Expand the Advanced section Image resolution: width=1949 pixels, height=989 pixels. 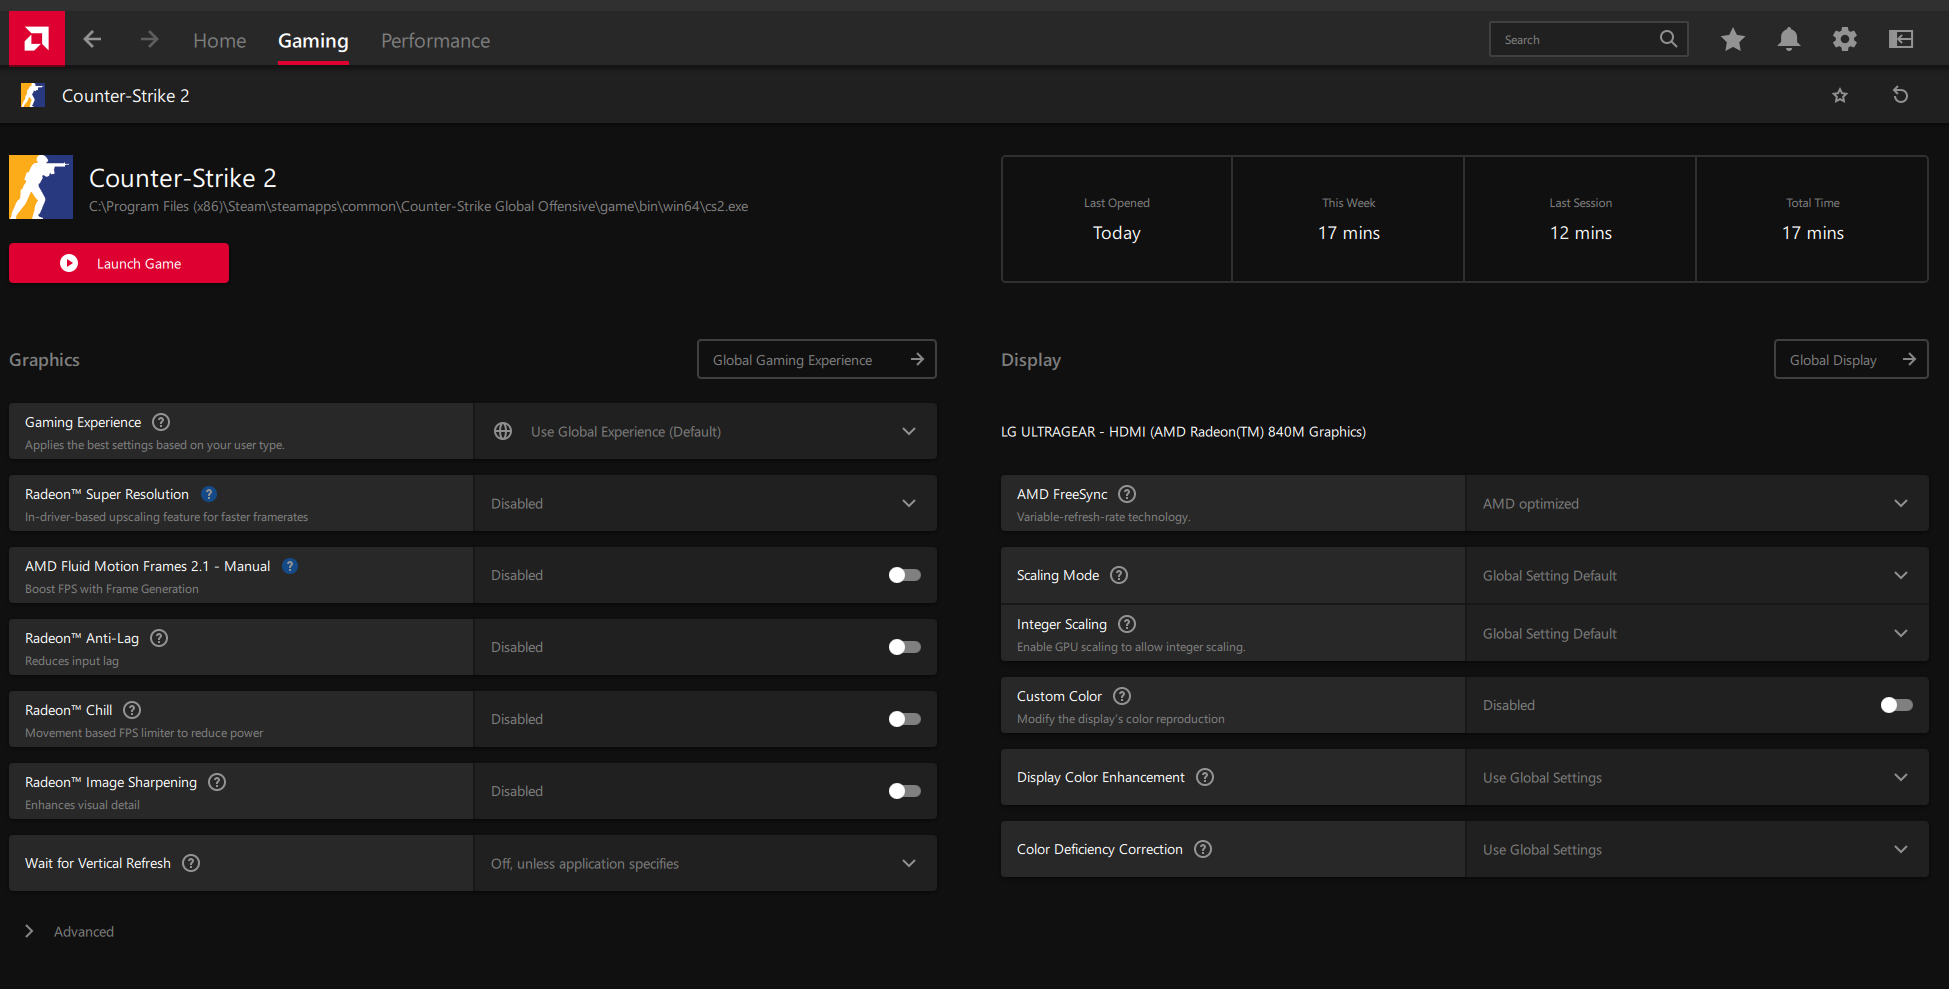[x=69, y=931]
